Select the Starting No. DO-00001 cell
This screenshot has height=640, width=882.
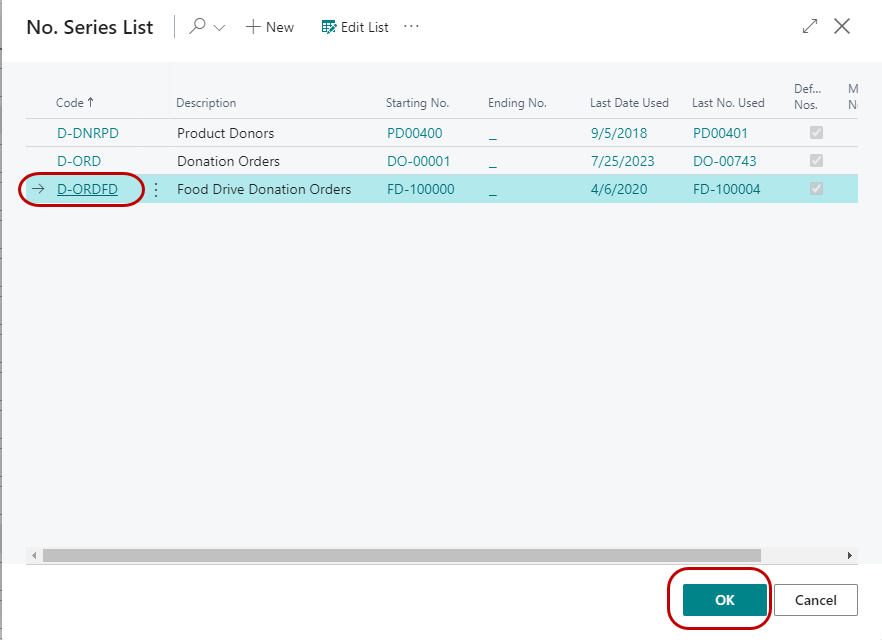point(421,161)
